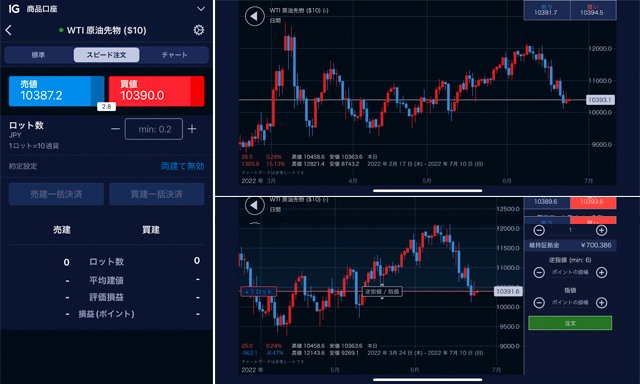Tap the 売り 10391.7 quote on upper chart
The image size is (640, 384).
click(546, 10)
